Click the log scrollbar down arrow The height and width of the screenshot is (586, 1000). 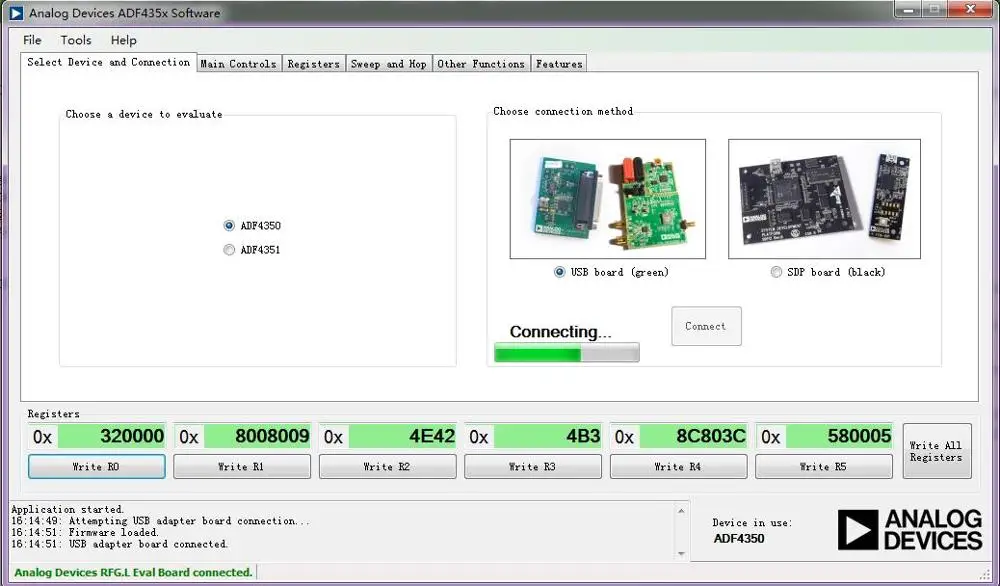[681, 553]
